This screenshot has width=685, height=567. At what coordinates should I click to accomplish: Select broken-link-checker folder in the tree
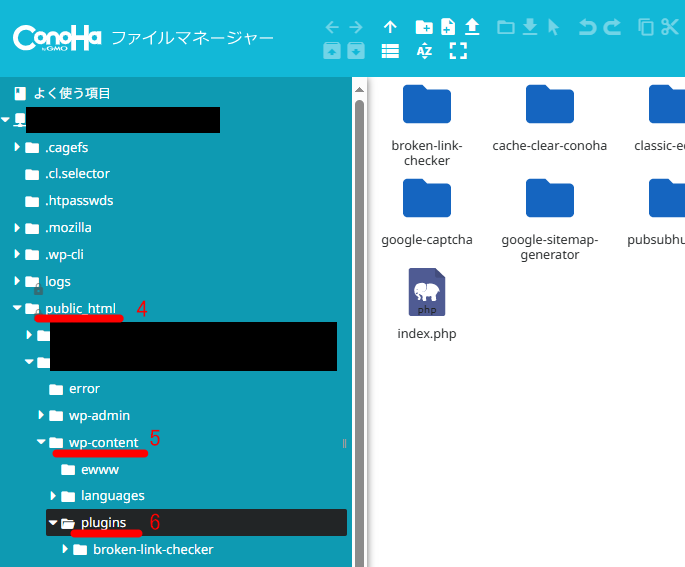pyautogui.click(x=143, y=550)
